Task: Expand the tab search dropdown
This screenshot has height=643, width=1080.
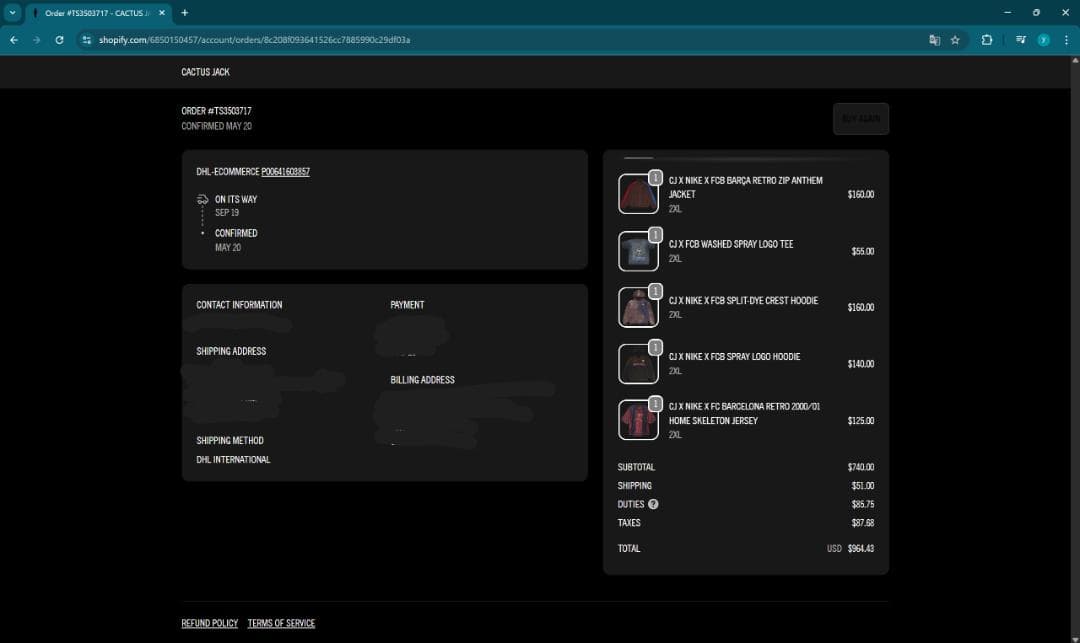Action: pyautogui.click(x=13, y=12)
